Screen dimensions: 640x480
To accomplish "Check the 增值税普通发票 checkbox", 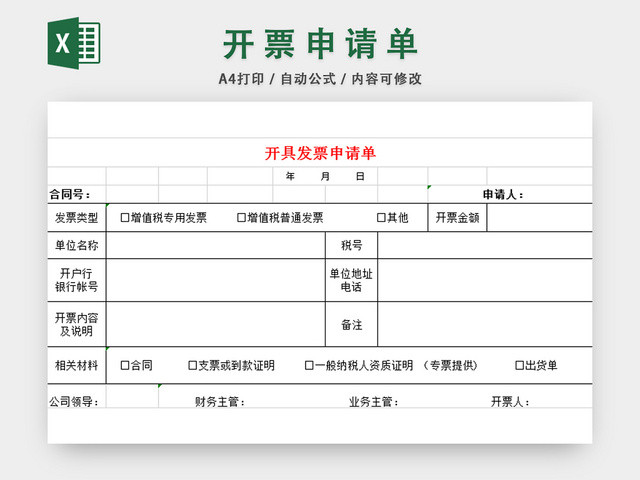I will tap(241, 218).
